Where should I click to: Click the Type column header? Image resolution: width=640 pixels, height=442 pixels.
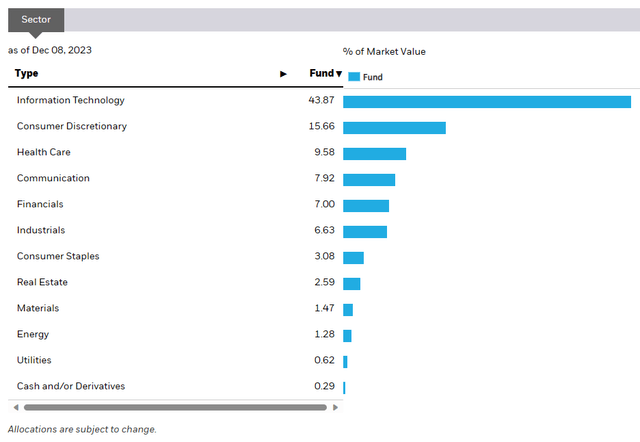pos(27,73)
